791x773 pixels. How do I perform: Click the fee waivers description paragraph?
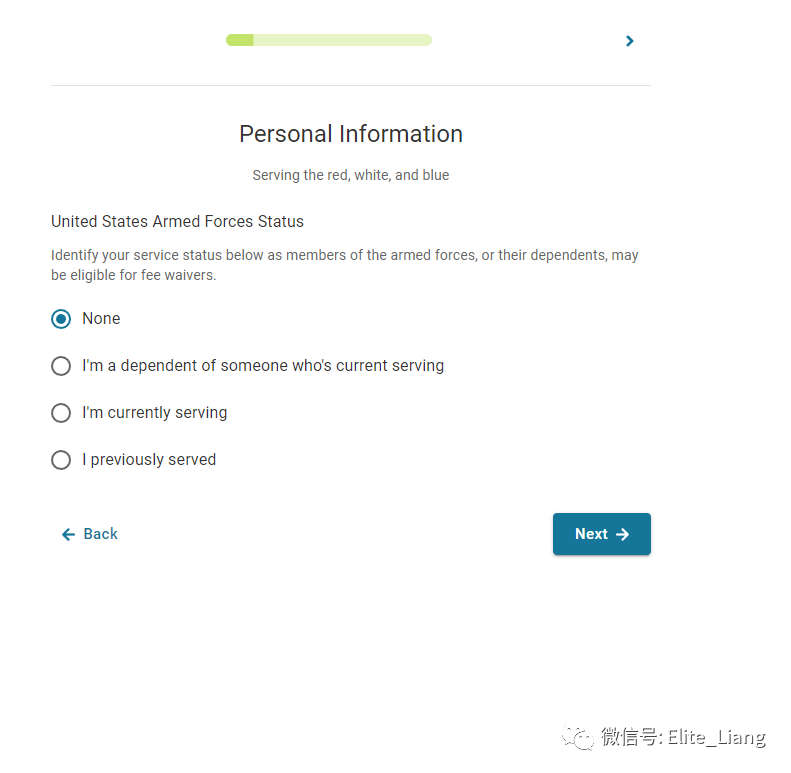(x=345, y=265)
